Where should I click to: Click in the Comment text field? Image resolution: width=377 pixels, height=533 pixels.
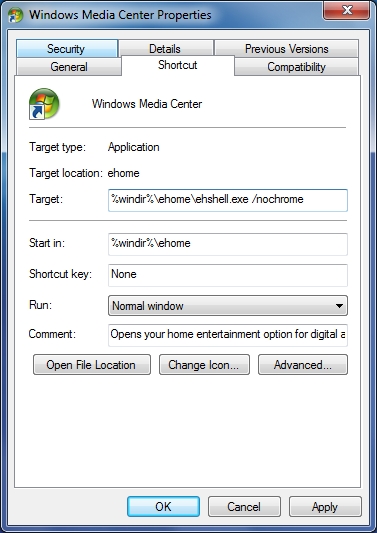click(228, 335)
